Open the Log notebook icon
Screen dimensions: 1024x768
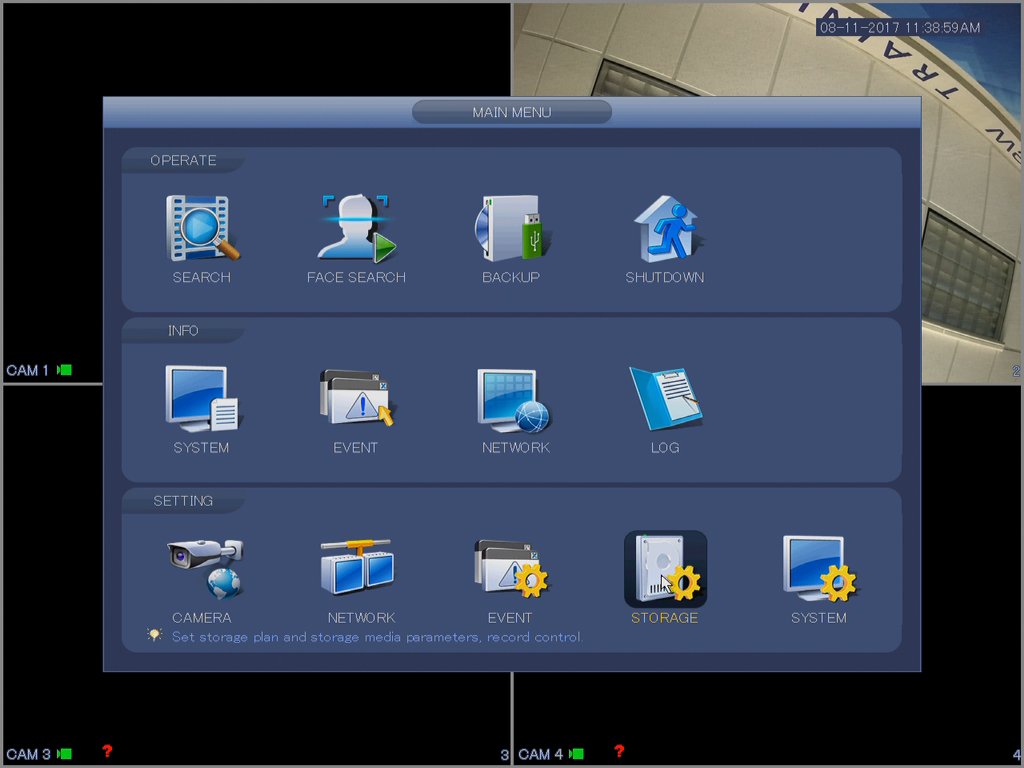(x=665, y=399)
